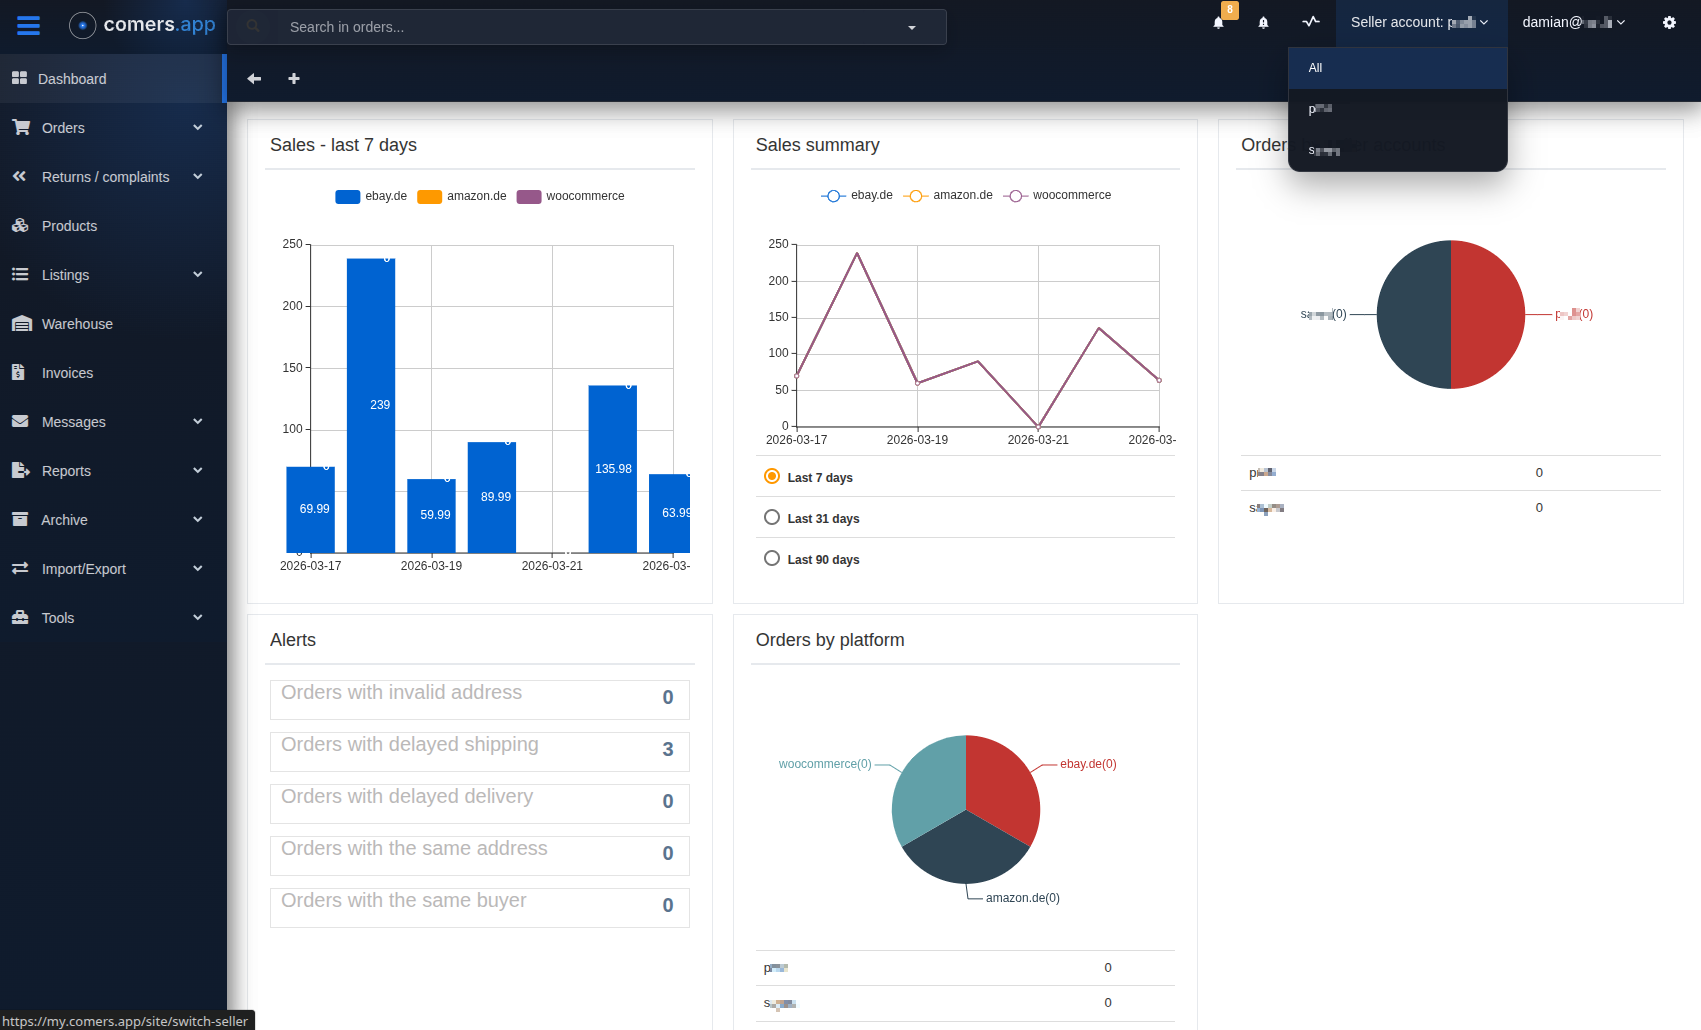This screenshot has width=1701, height=1030.
Task: Click the Products cubes icon
Action: coord(21,226)
